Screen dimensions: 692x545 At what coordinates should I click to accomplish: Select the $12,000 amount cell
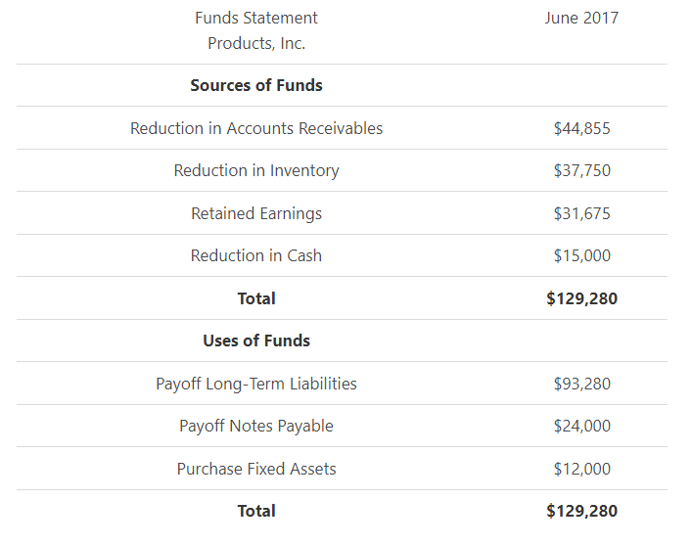point(581,469)
